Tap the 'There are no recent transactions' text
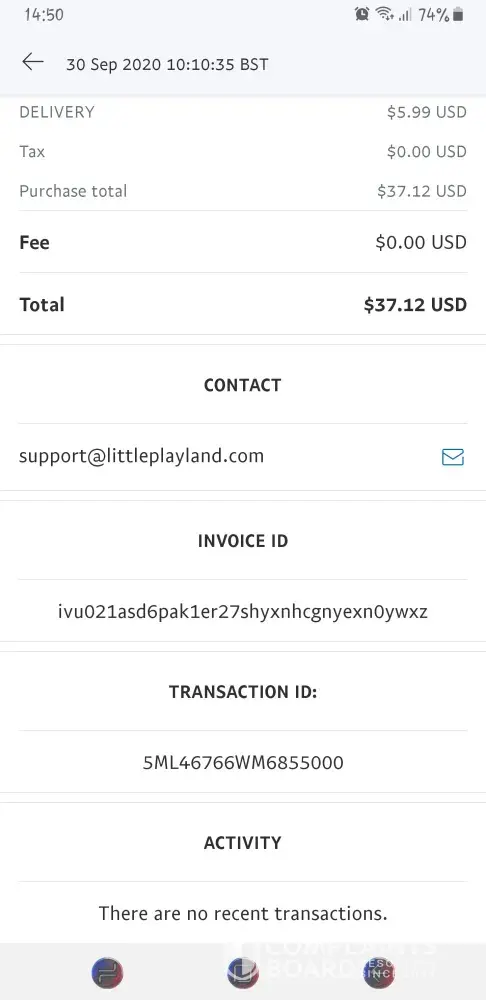 [243, 914]
